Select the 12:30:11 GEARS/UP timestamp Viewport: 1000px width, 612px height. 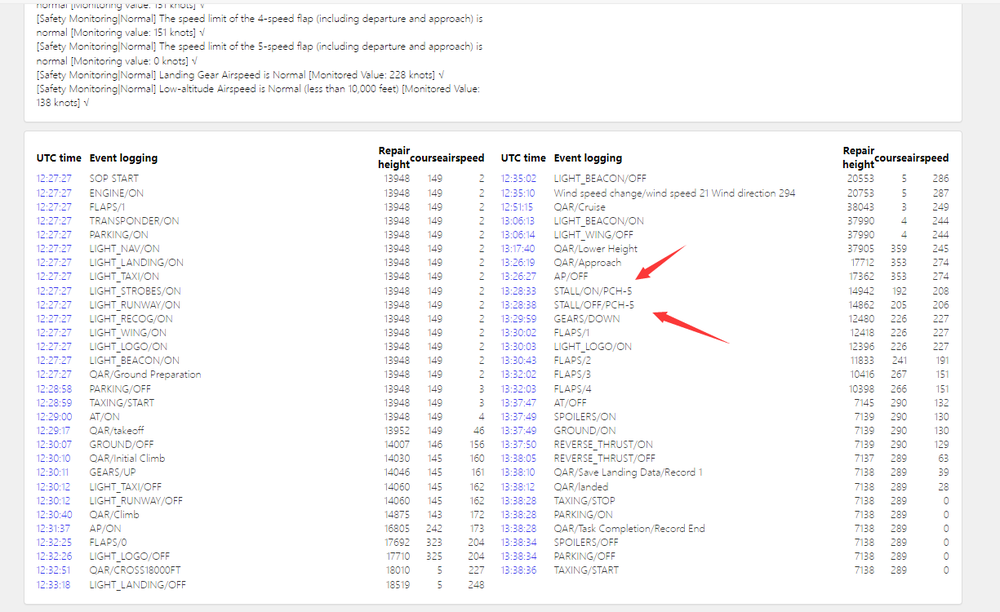54,472
